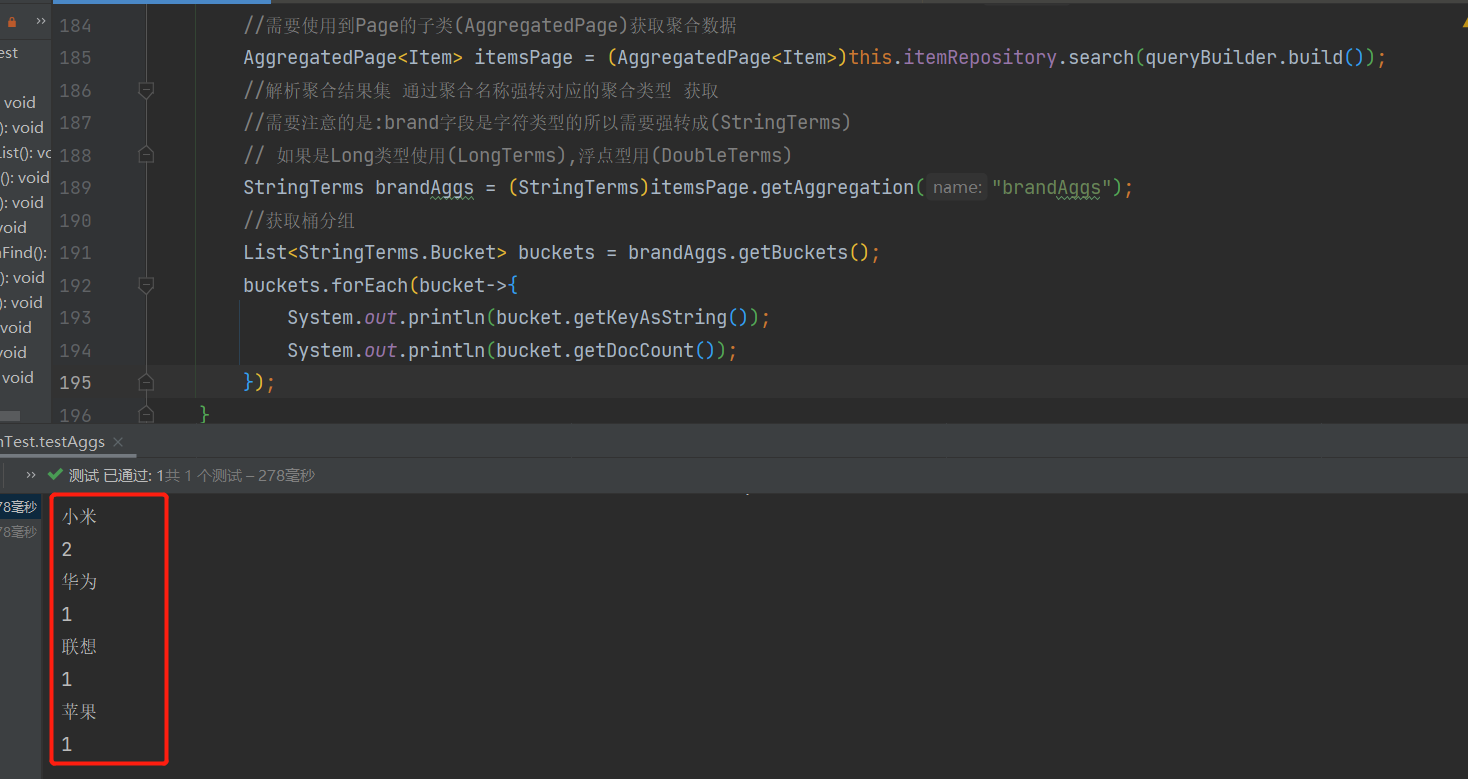Click line number 191 in the gutter

click(x=75, y=253)
